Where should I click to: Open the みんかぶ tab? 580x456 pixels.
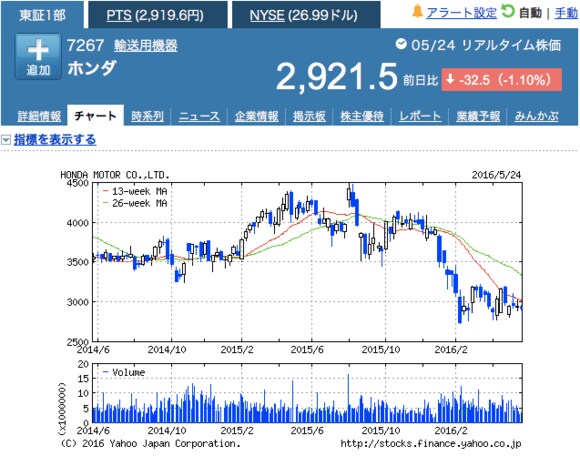537,116
